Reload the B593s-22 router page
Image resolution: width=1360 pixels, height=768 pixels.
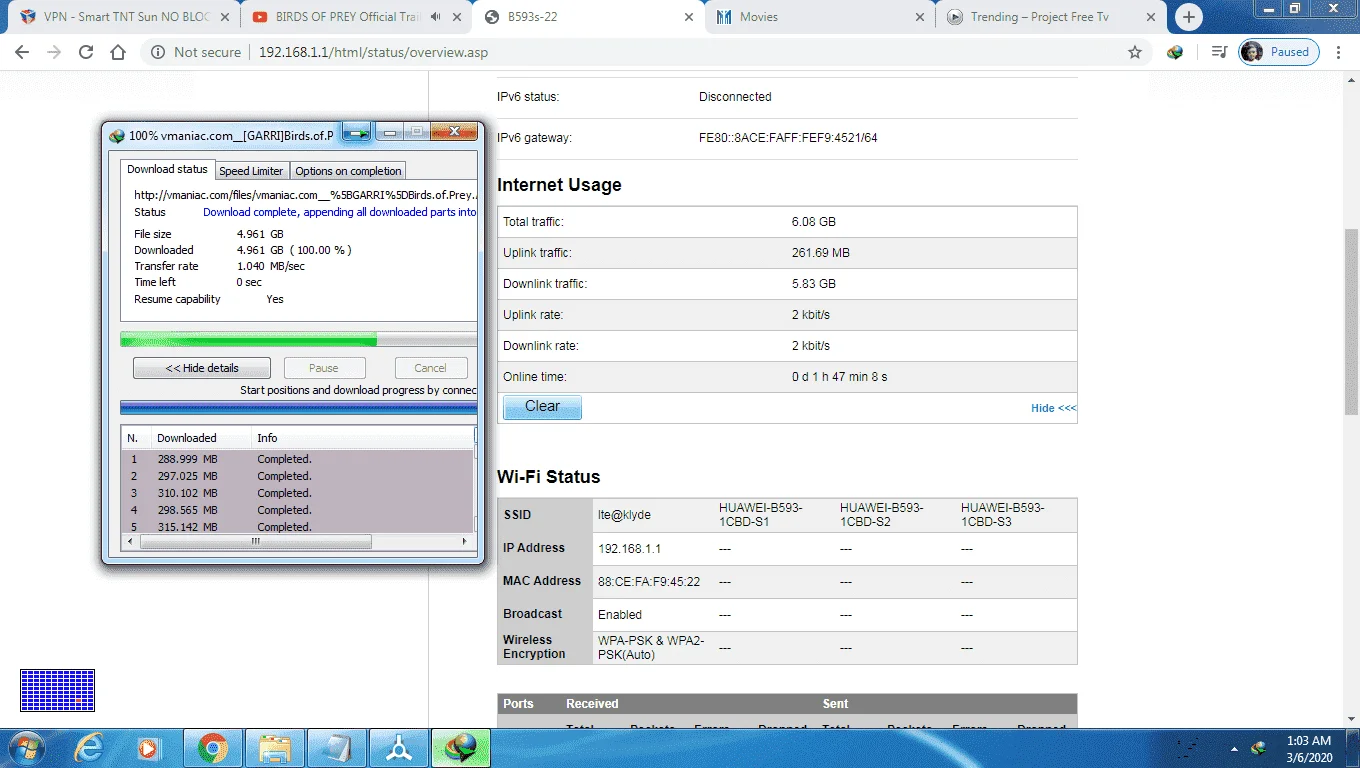[86, 52]
